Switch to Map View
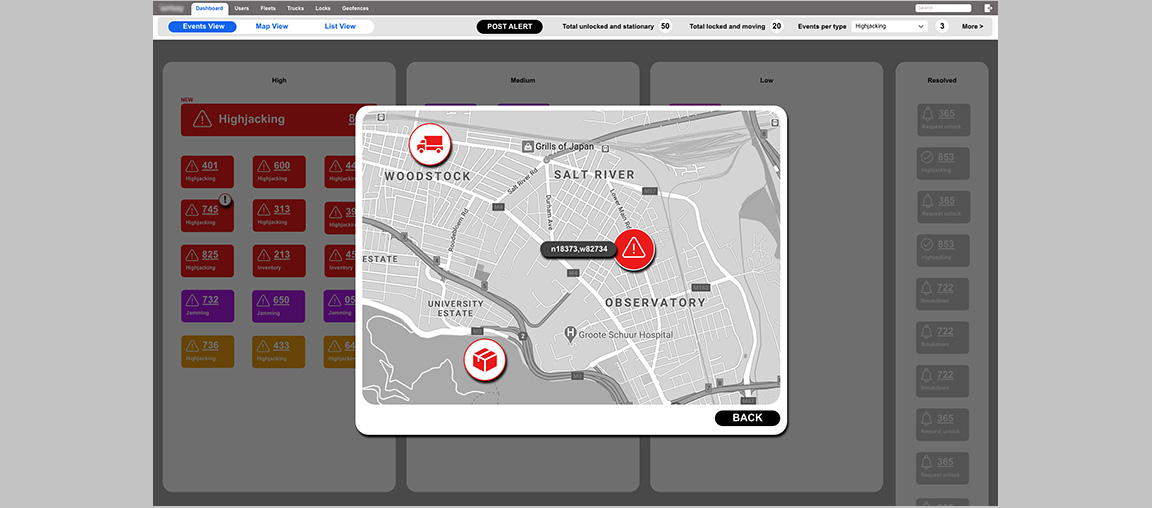This screenshot has height=508, width=1152. [271, 27]
